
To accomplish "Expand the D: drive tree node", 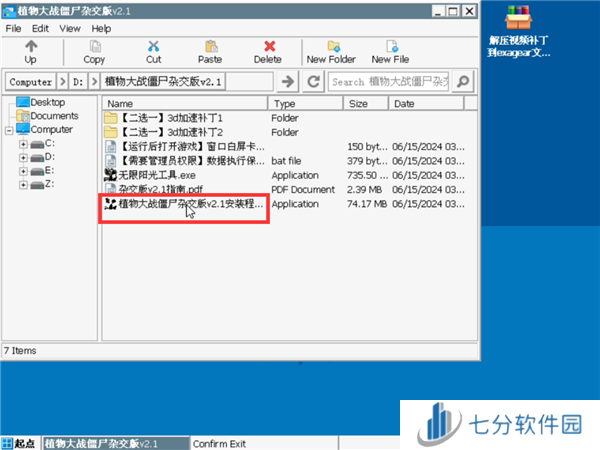I will (x=23, y=157).
